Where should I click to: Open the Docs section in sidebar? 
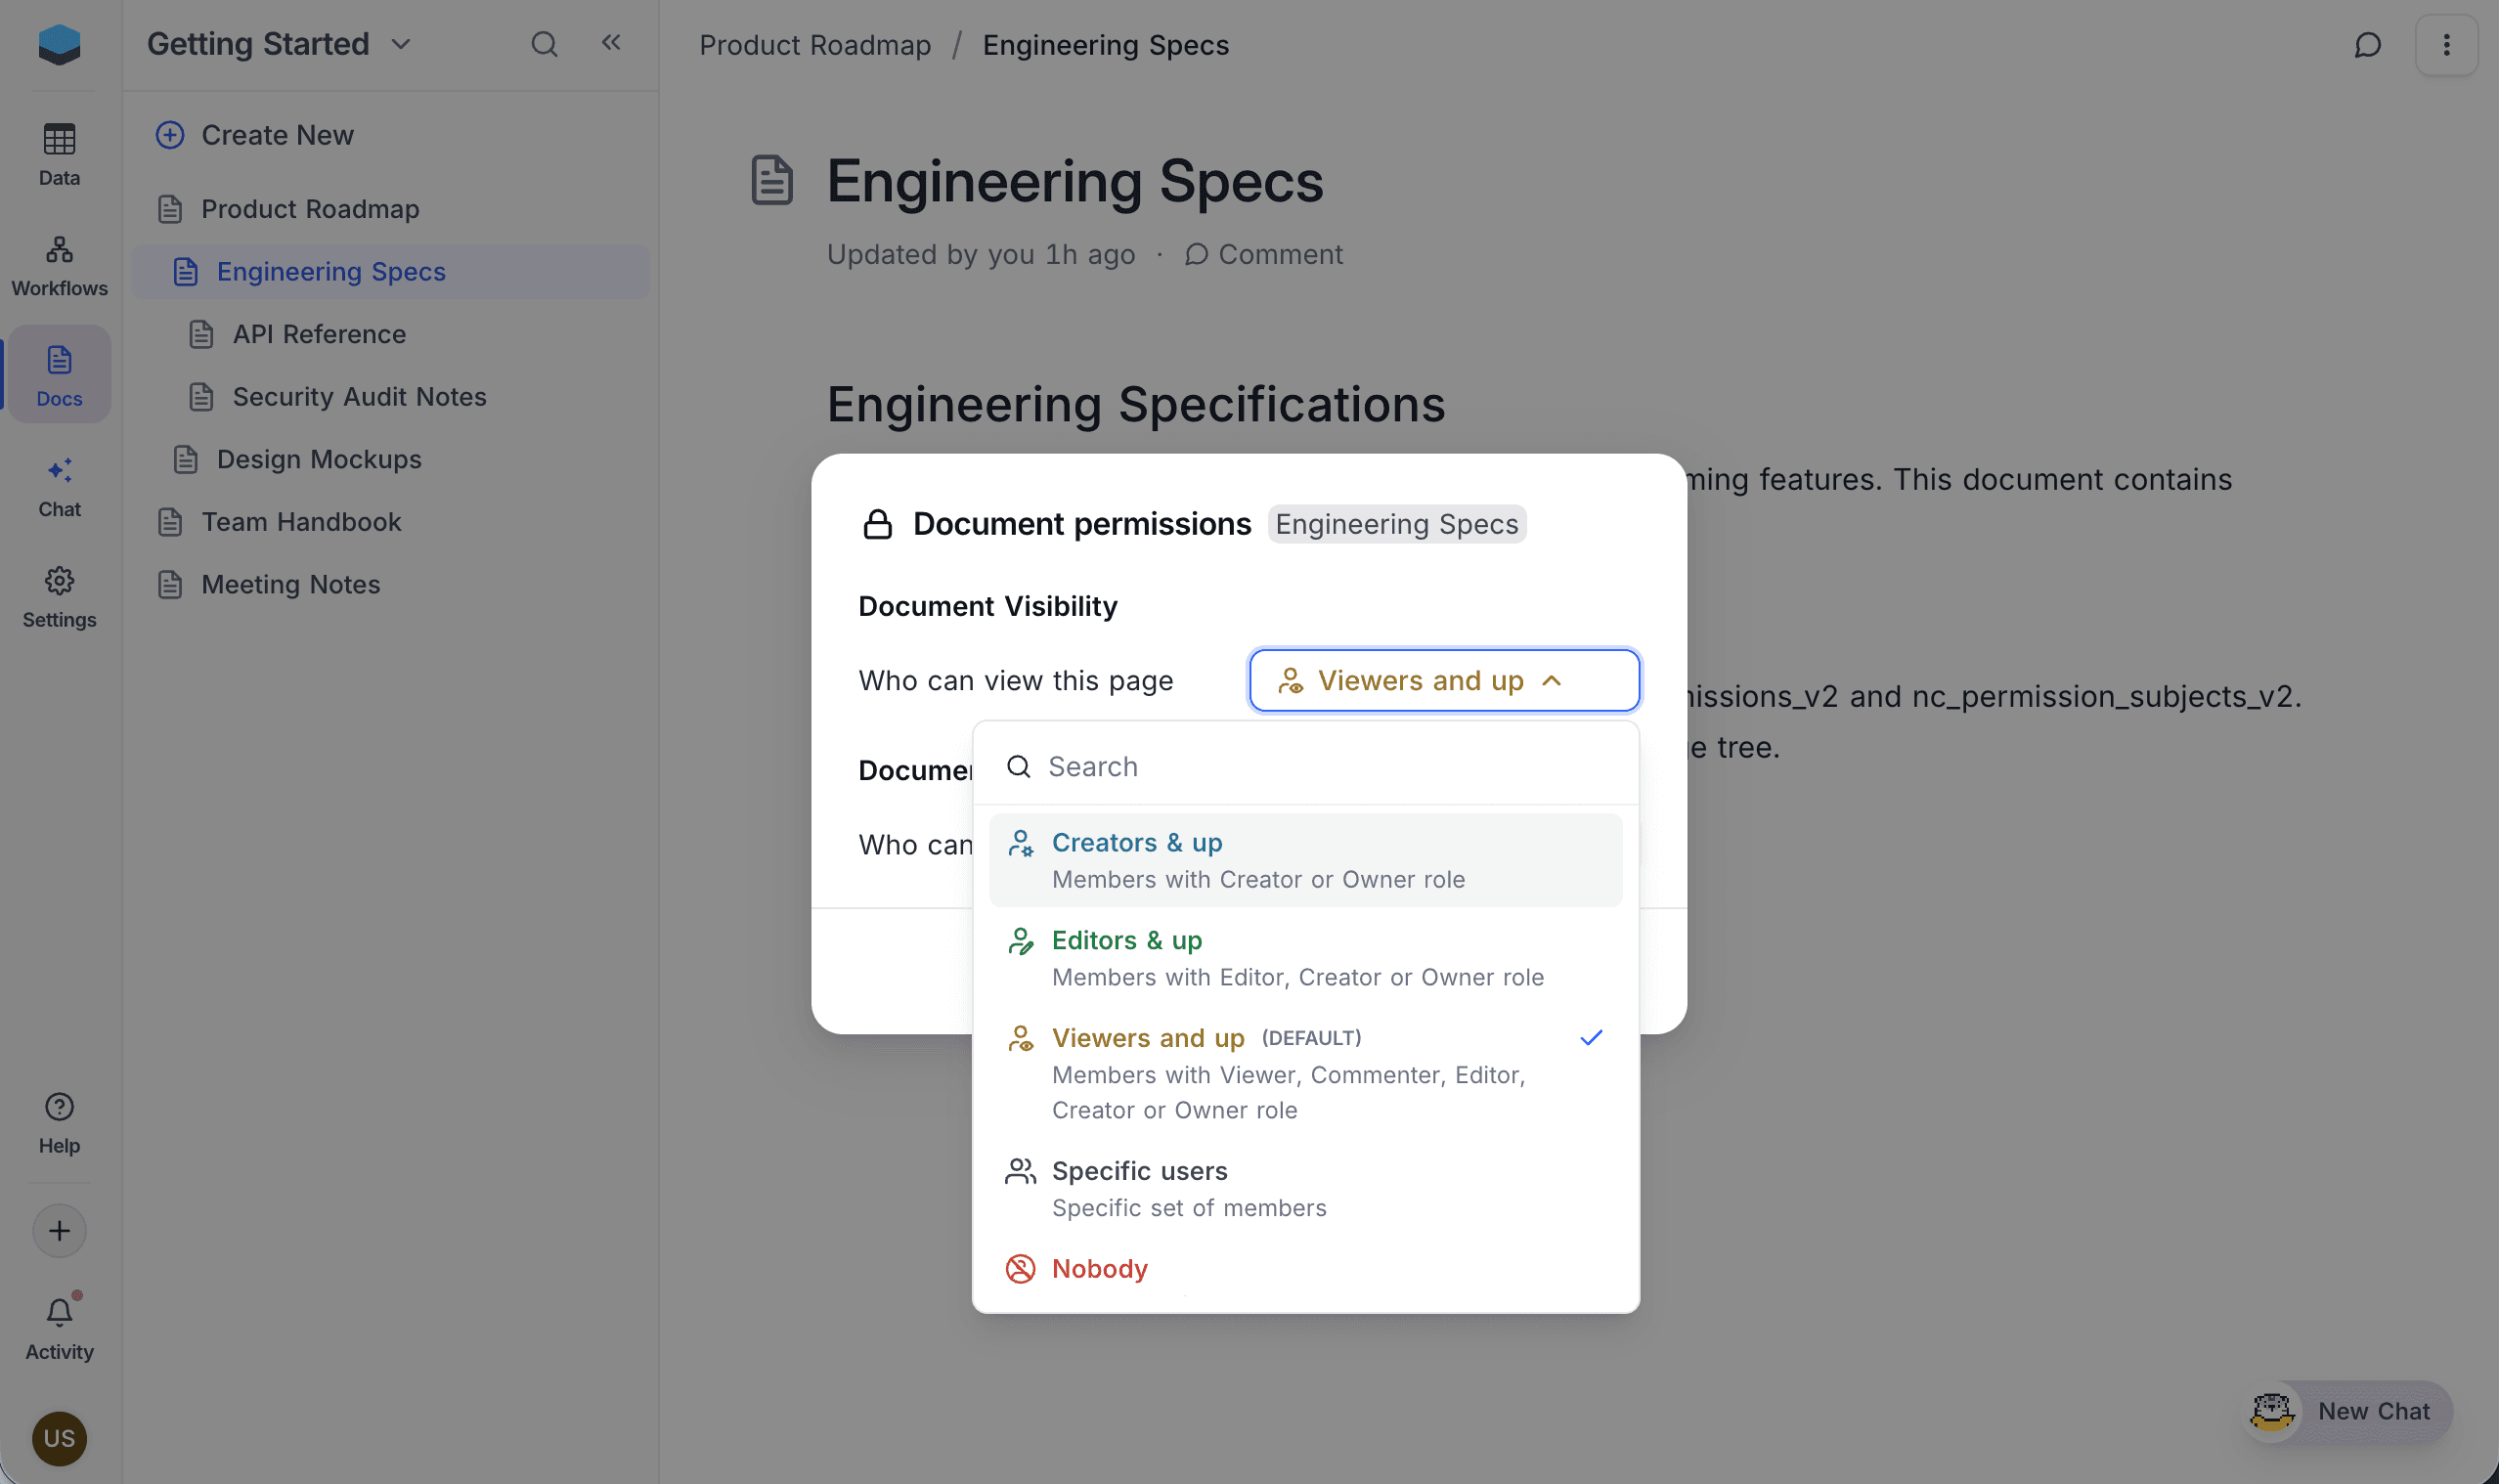pos(58,375)
